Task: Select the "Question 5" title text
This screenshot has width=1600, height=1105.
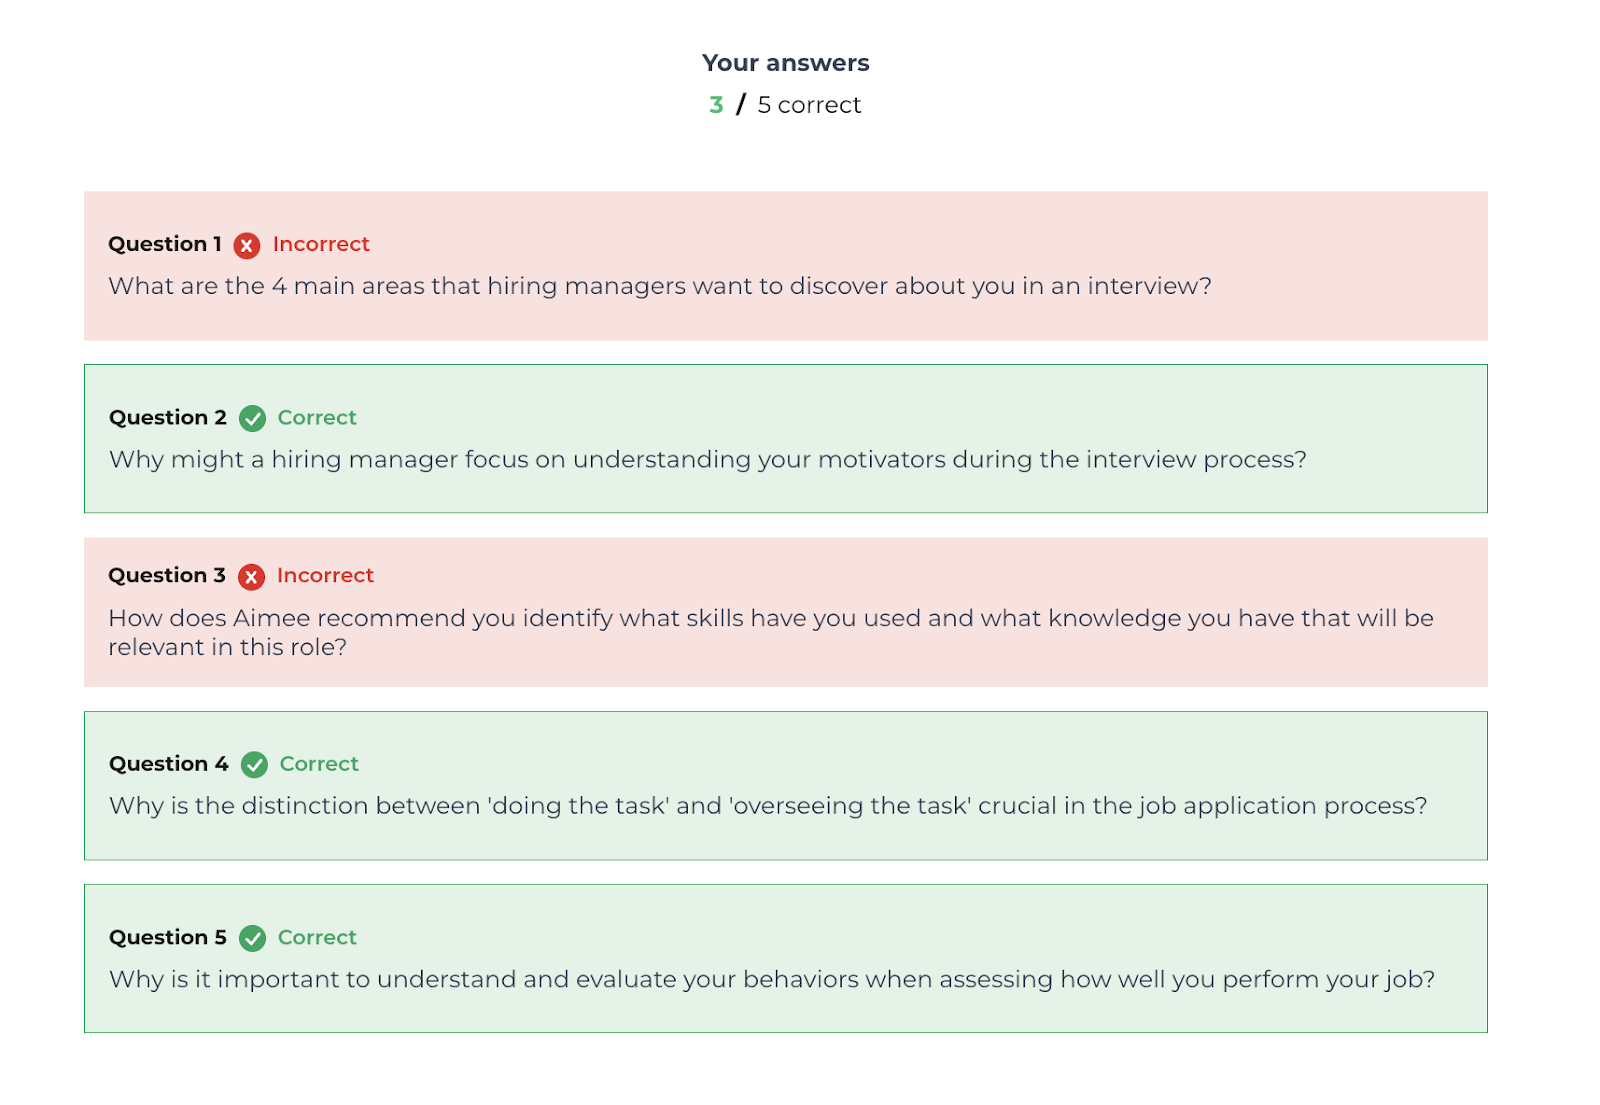Action: [x=168, y=938]
